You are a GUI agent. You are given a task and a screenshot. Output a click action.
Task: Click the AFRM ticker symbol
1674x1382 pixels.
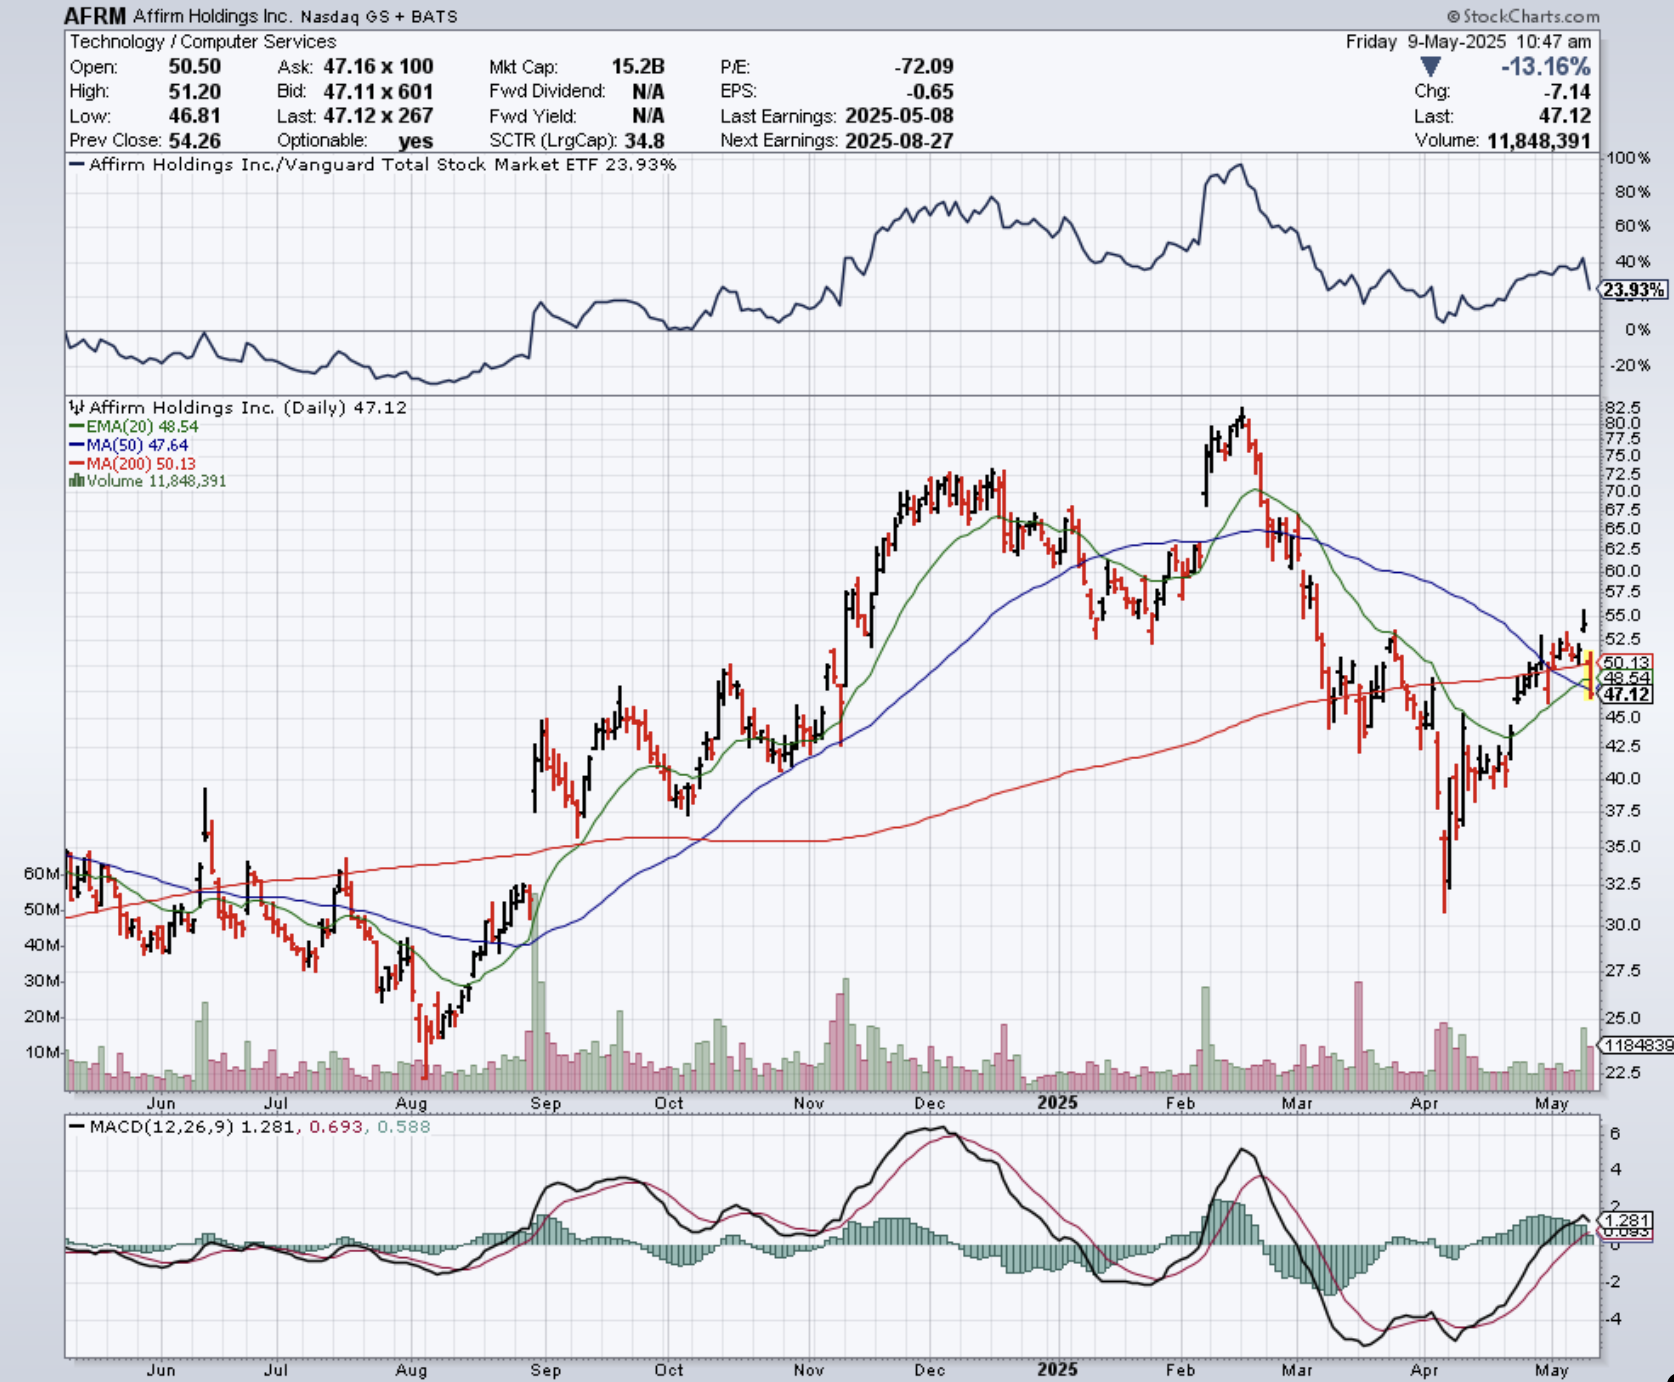click(95, 16)
